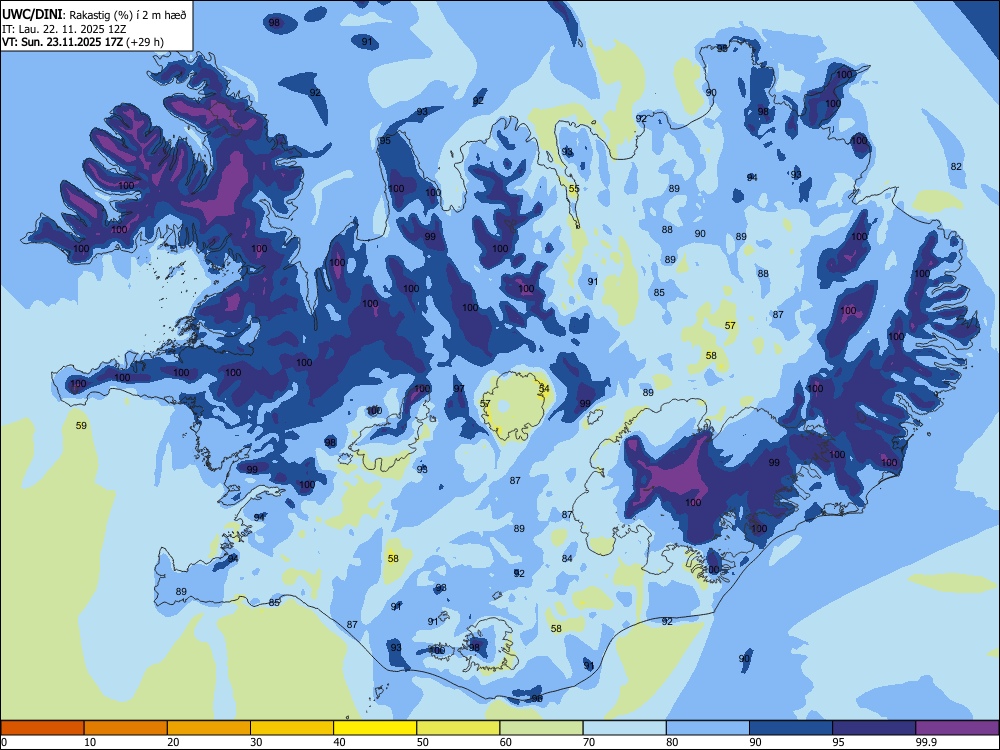This screenshot has height=750, width=1000.
Task: Click the 'VT: Sun. 23.11.2025 17Z (+29 h)' line
Action: 83,42
